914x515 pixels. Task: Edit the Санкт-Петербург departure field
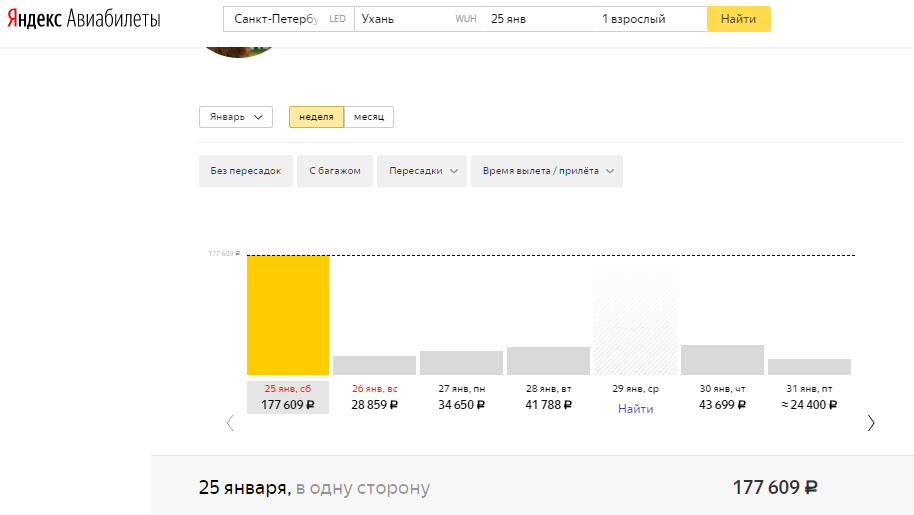tap(276, 19)
